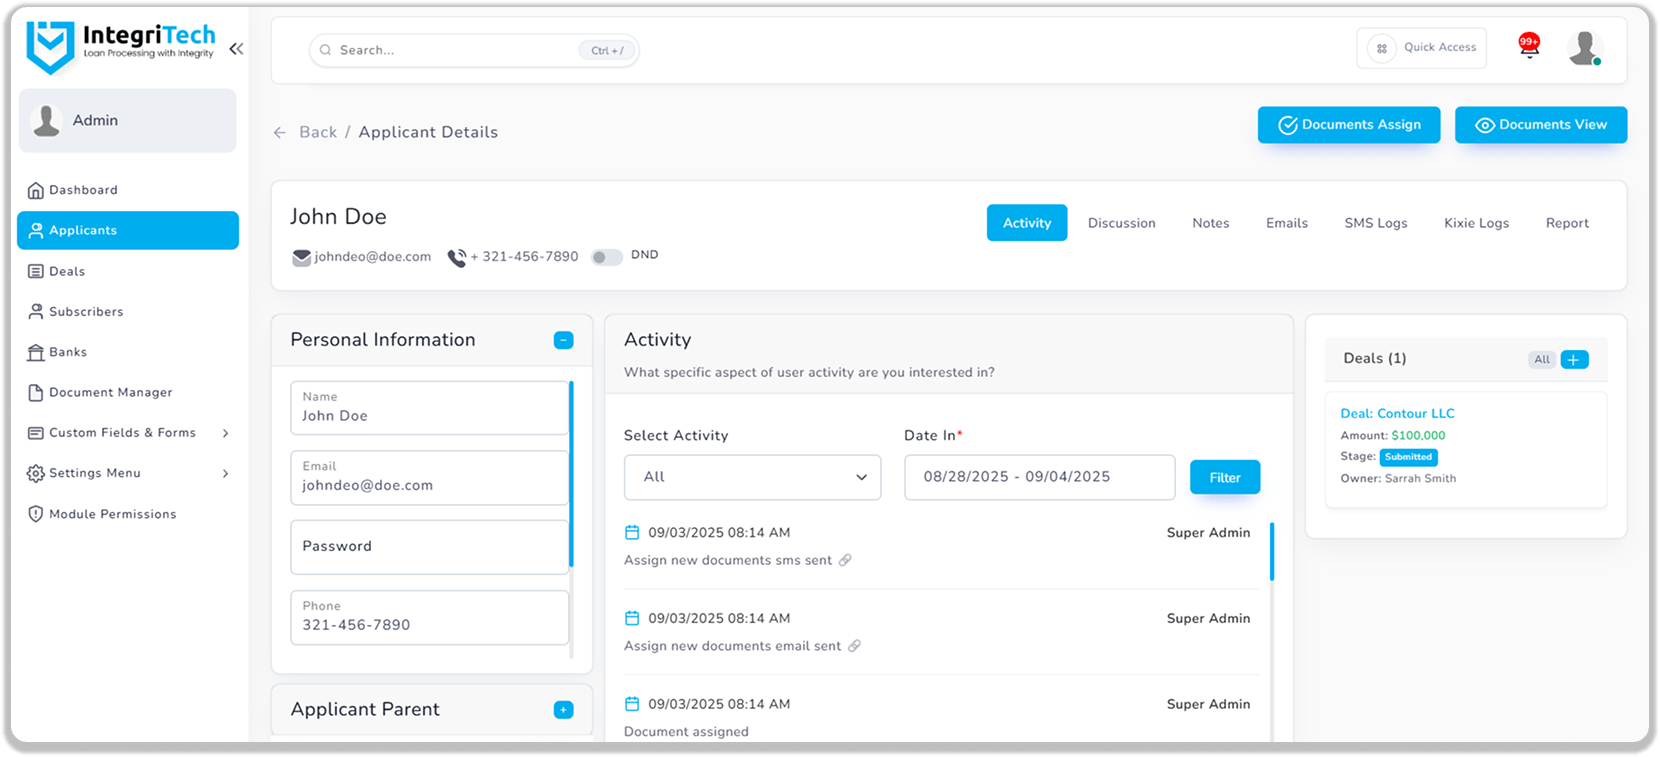
Task: Click the link icon beside email sent
Action: pyautogui.click(x=854, y=646)
